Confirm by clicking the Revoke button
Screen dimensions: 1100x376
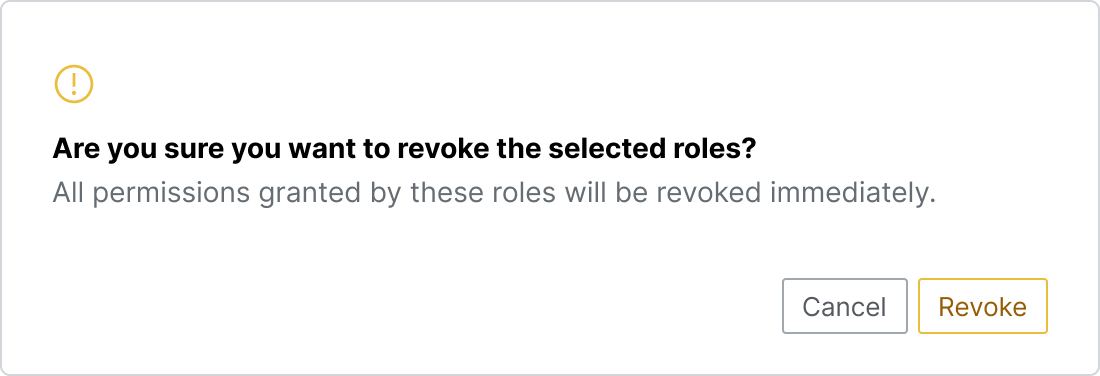click(x=982, y=306)
